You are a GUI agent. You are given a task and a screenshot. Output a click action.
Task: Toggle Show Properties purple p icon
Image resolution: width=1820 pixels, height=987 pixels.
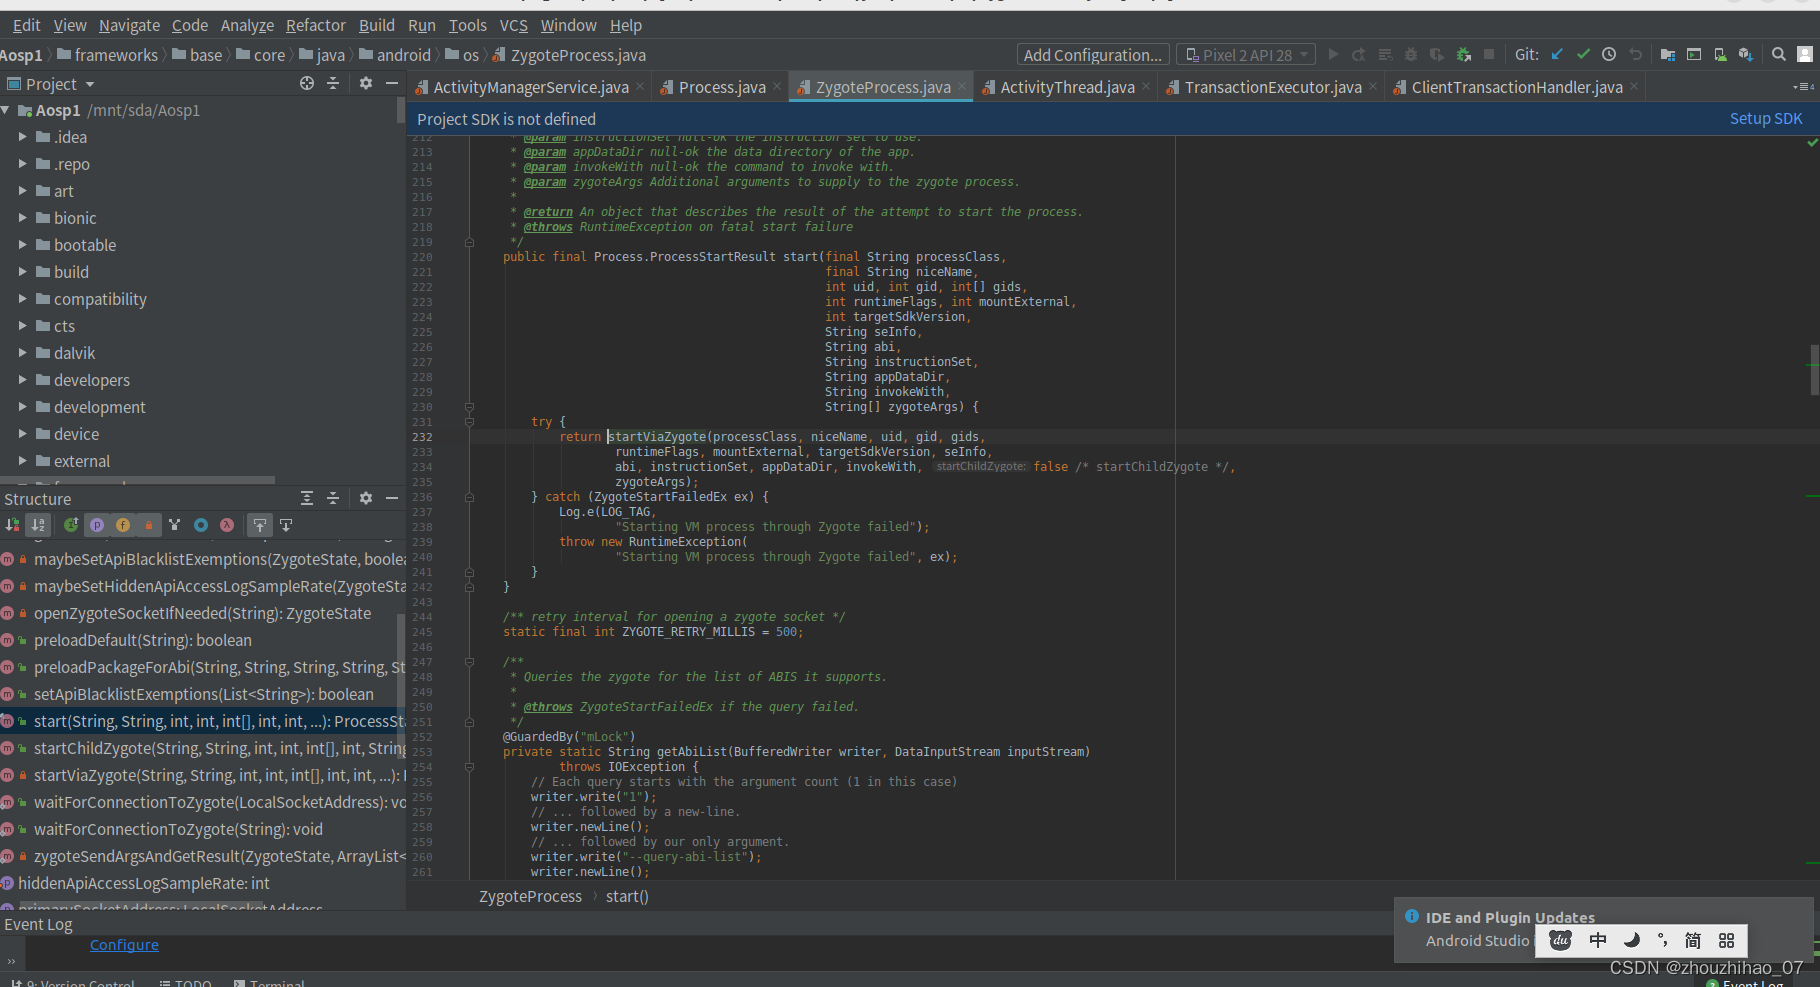[97, 525]
